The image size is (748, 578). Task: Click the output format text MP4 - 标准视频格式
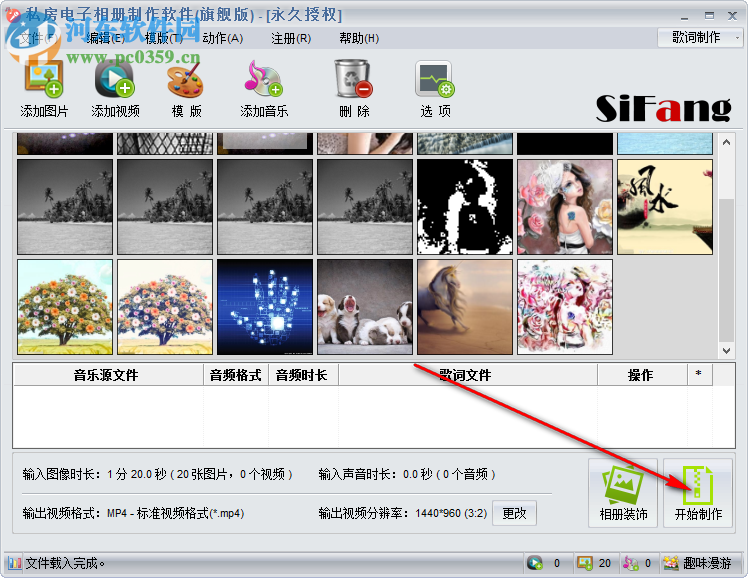point(176,514)
